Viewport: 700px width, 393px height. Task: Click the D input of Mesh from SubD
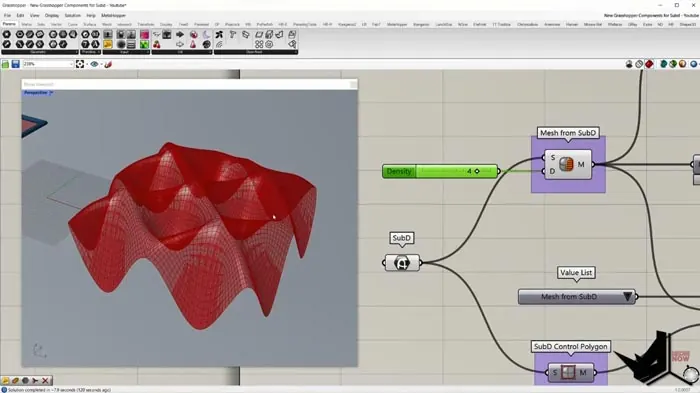(553, 171)
